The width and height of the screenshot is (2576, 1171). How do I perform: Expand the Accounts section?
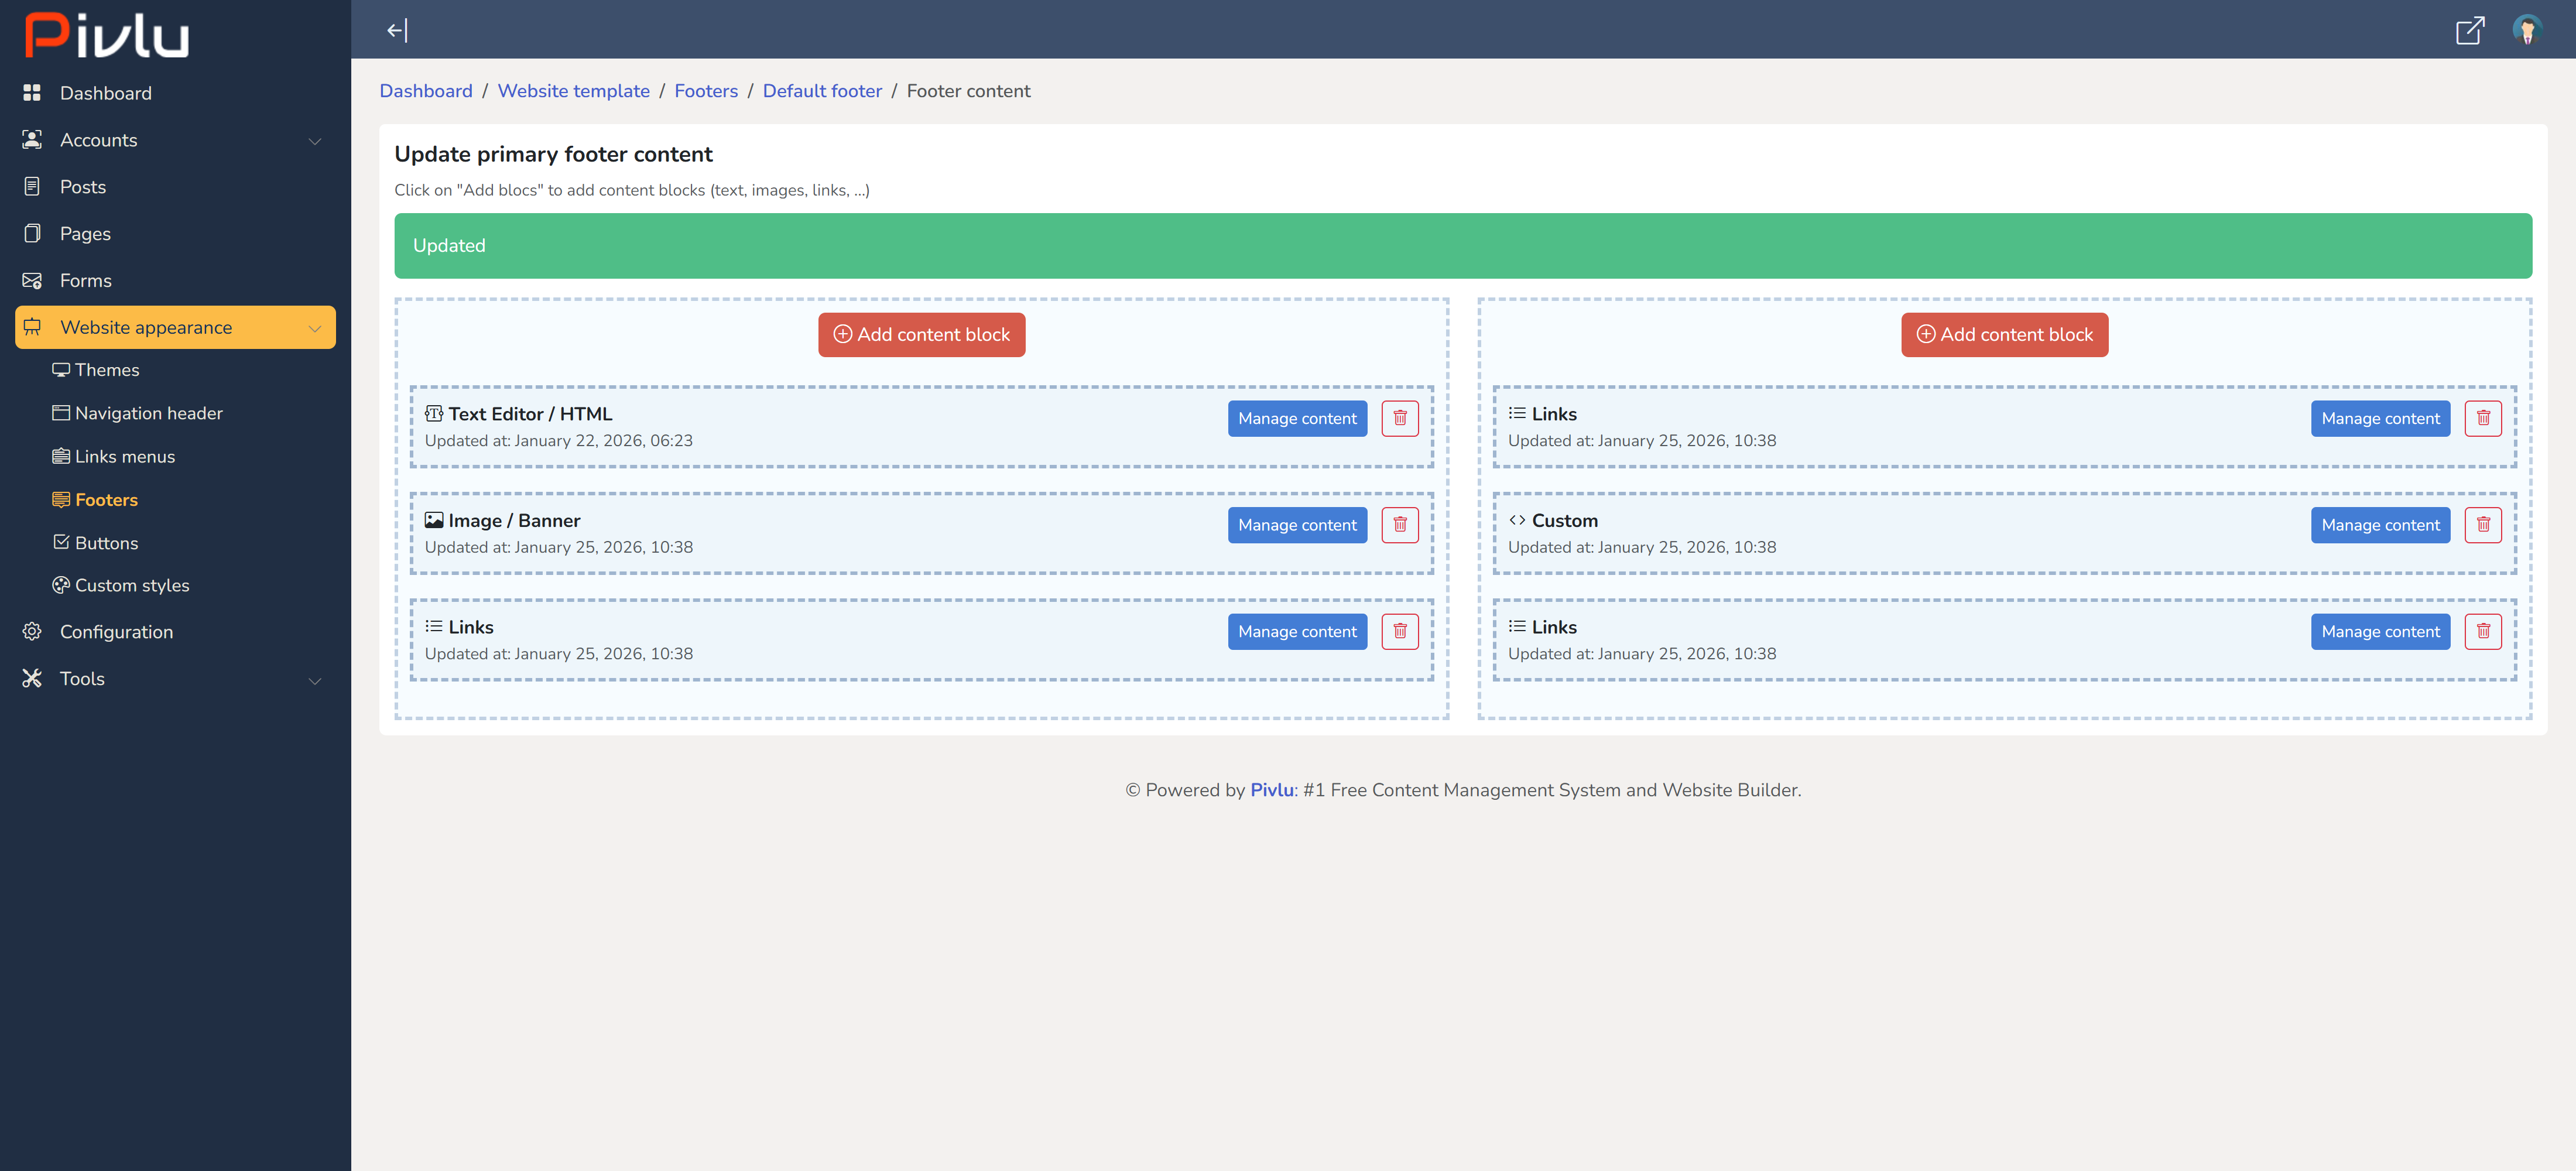coord(316,140)
